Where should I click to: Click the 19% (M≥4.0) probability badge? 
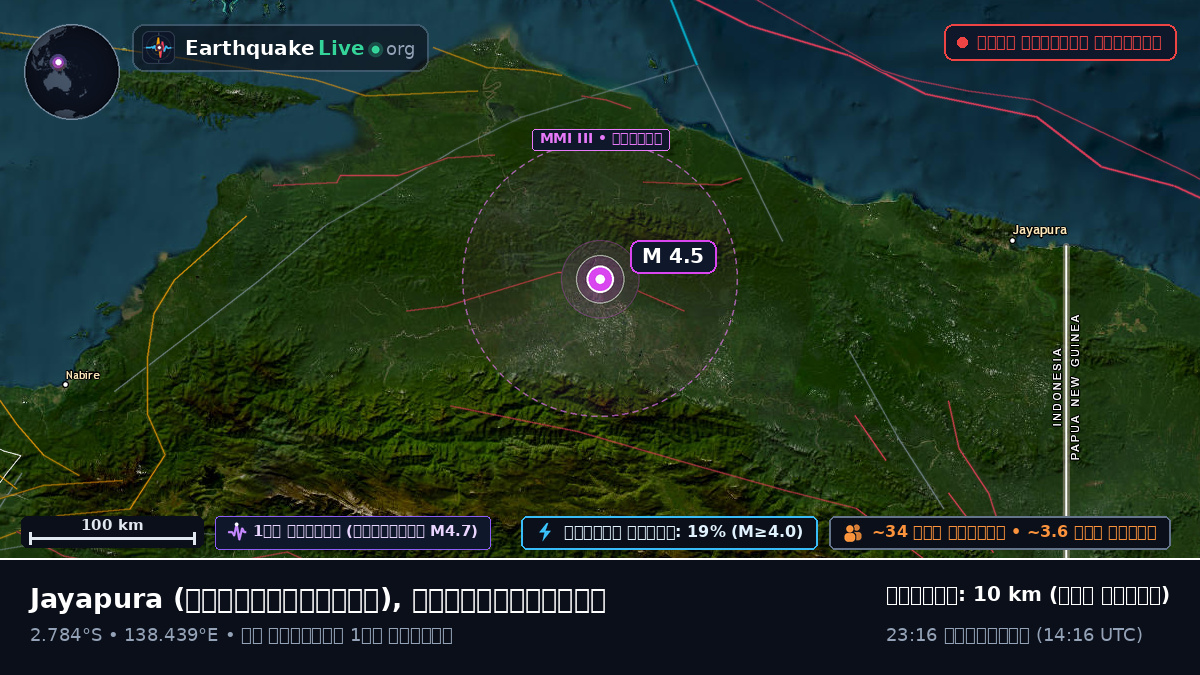point(669,532)
